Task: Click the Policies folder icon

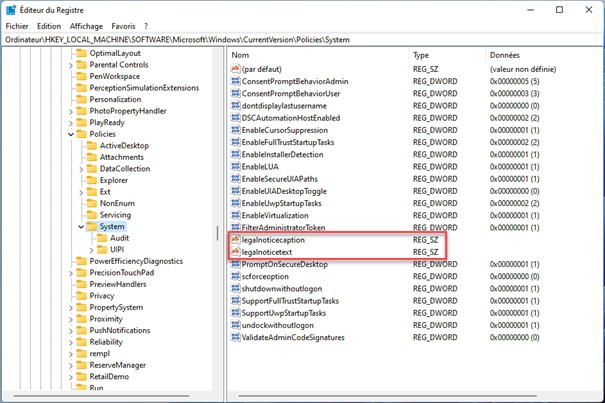Action: tap(81, 133)
